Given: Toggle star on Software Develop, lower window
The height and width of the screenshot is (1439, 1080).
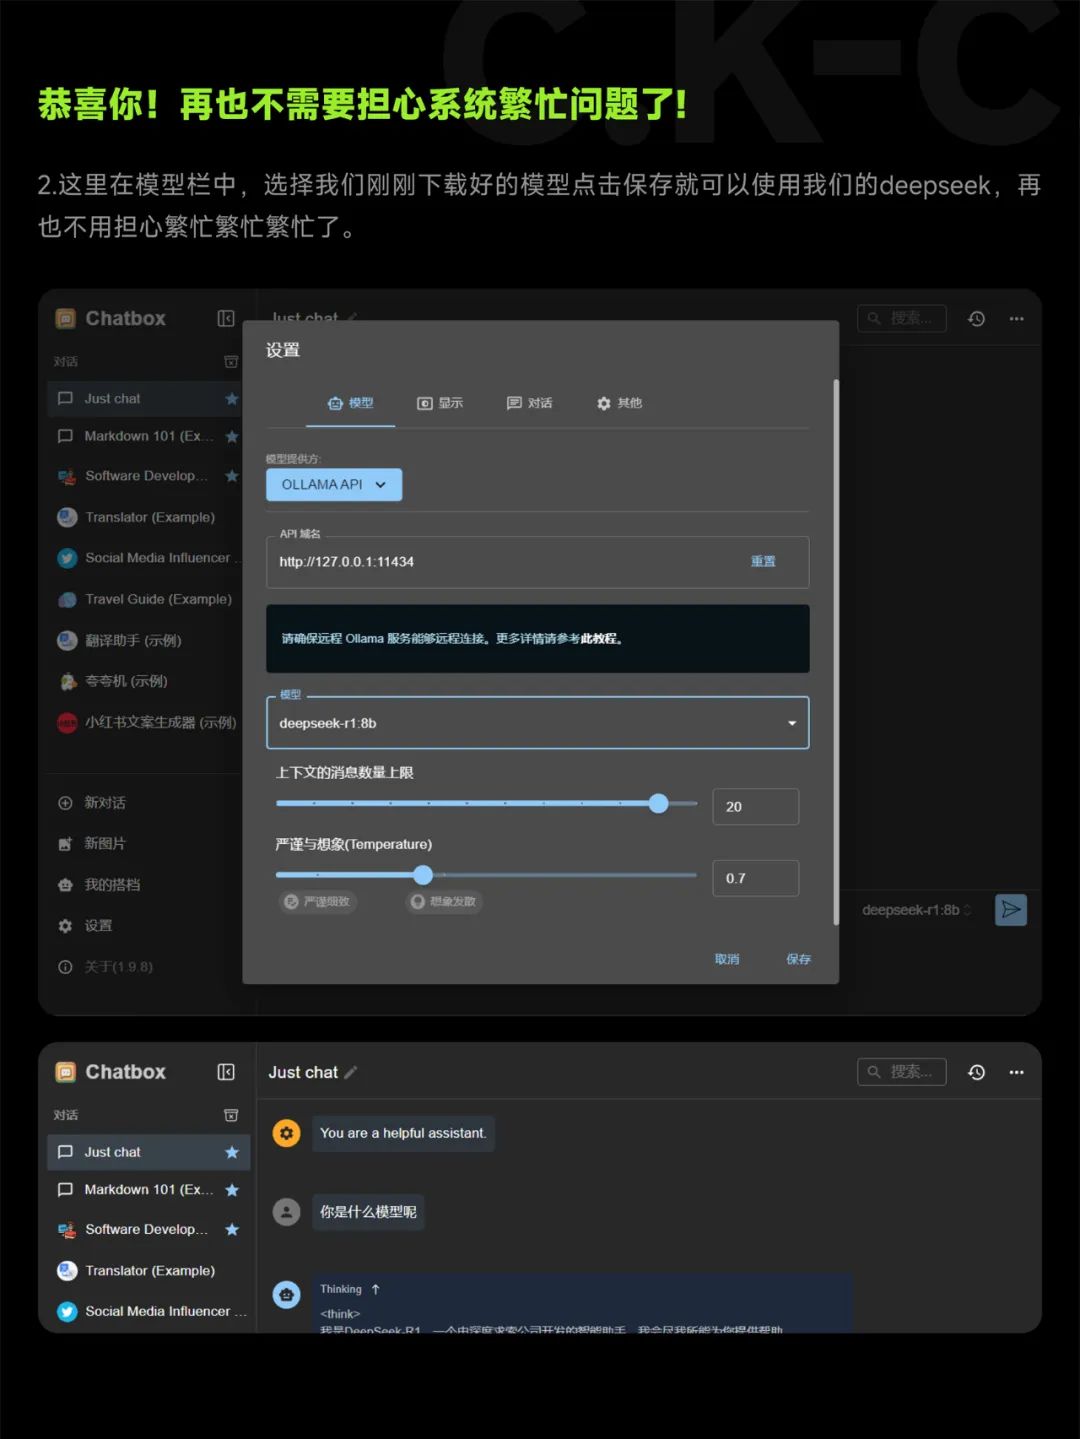Looking at the screenshot, I should pyautogui.click(x=232, y=1229).
